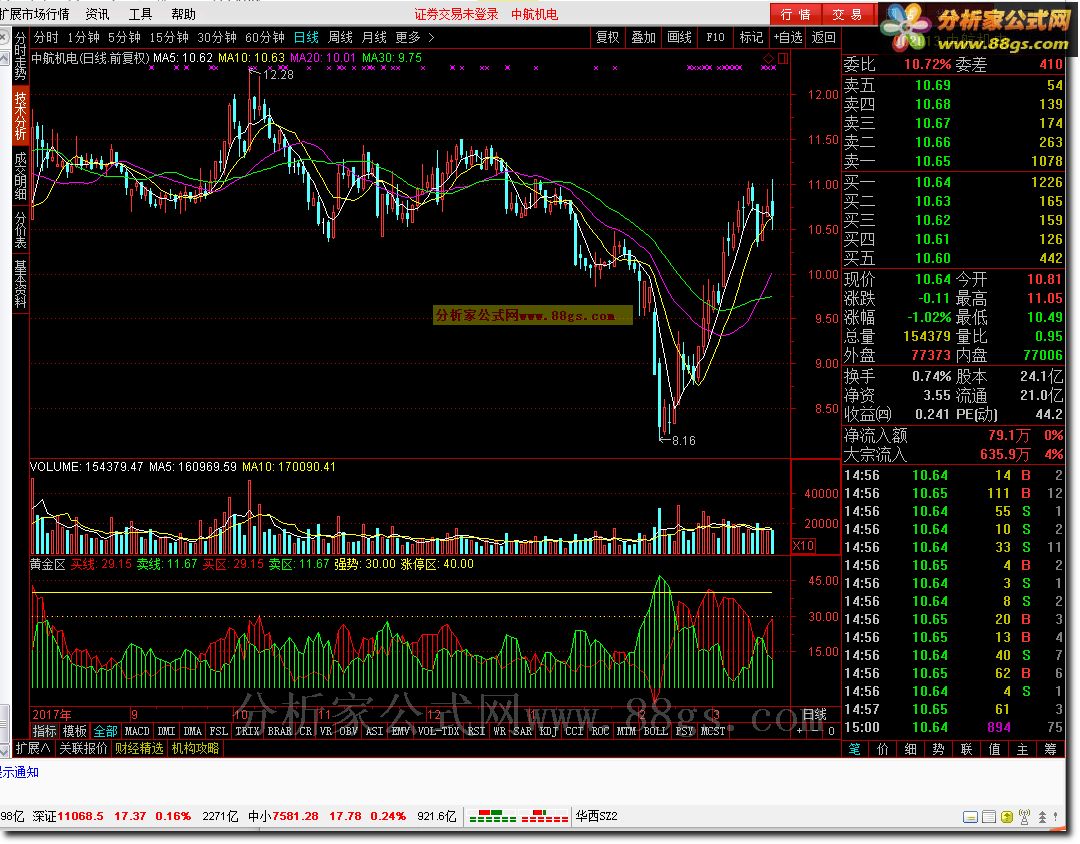The height and width of the screenshot is (844, 1080).
Task: Select 5分钟 period
Action: point(124,37)
